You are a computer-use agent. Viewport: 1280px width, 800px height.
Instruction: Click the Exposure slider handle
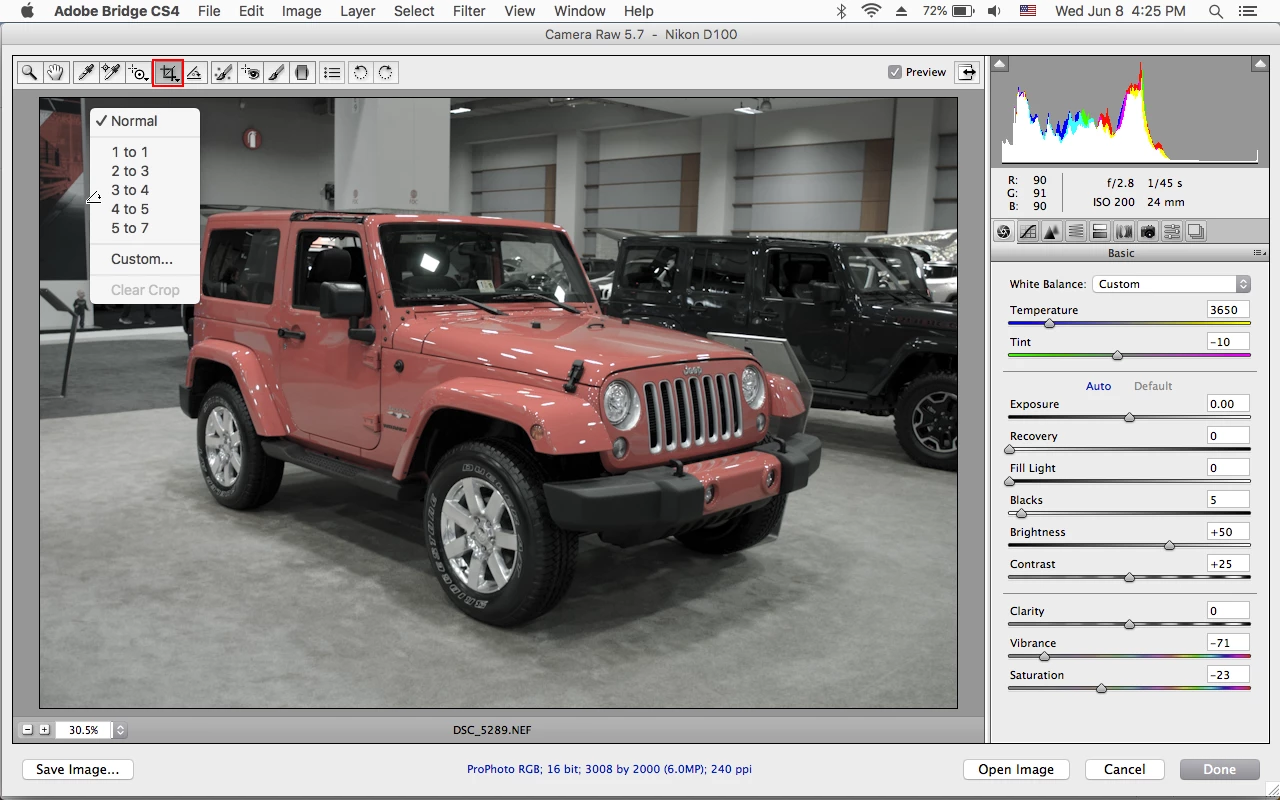click(1129, 417)
